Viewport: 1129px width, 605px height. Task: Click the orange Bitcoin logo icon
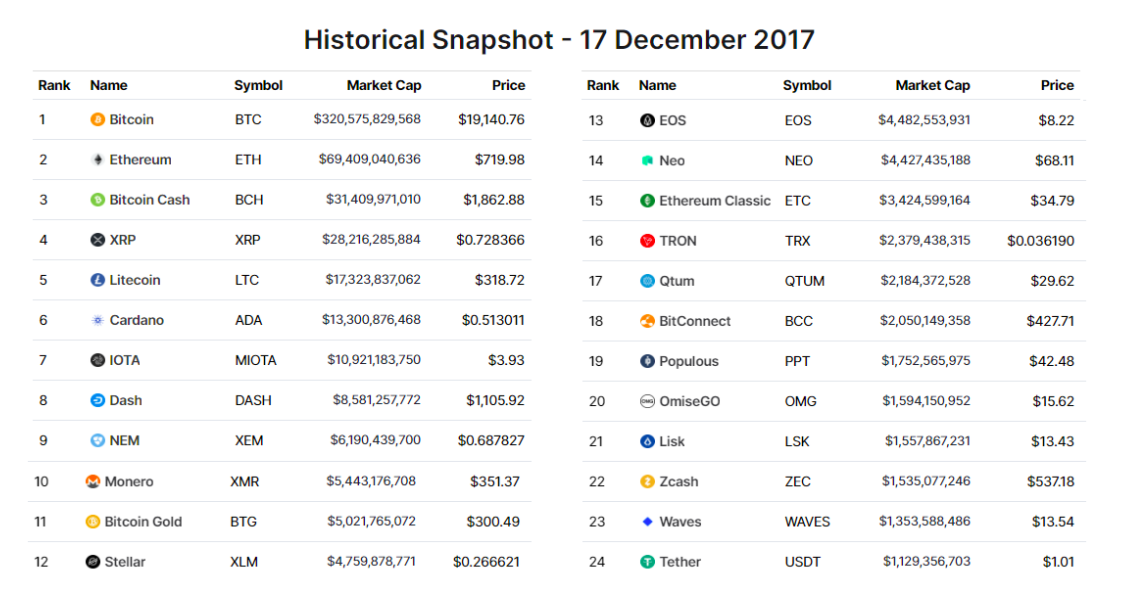[x=97, y=120]
